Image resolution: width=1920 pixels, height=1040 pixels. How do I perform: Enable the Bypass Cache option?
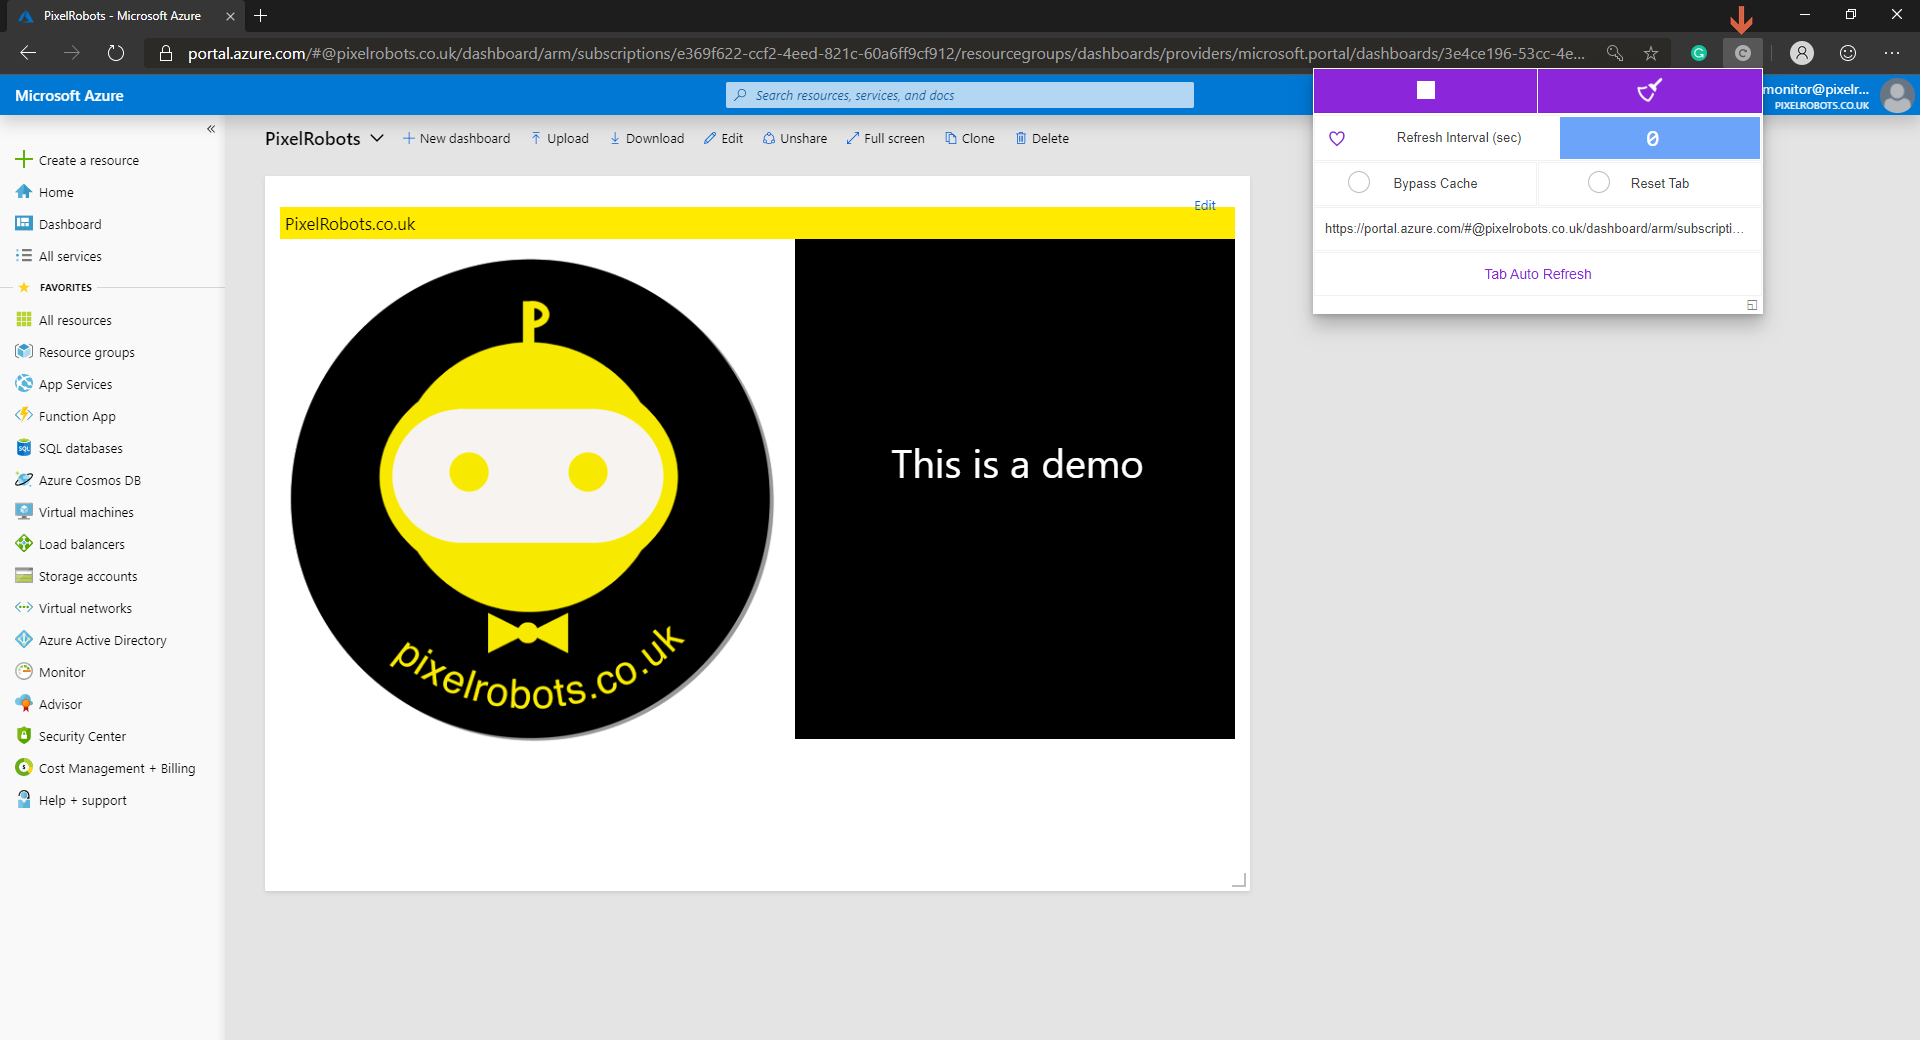coord(1359,183)
